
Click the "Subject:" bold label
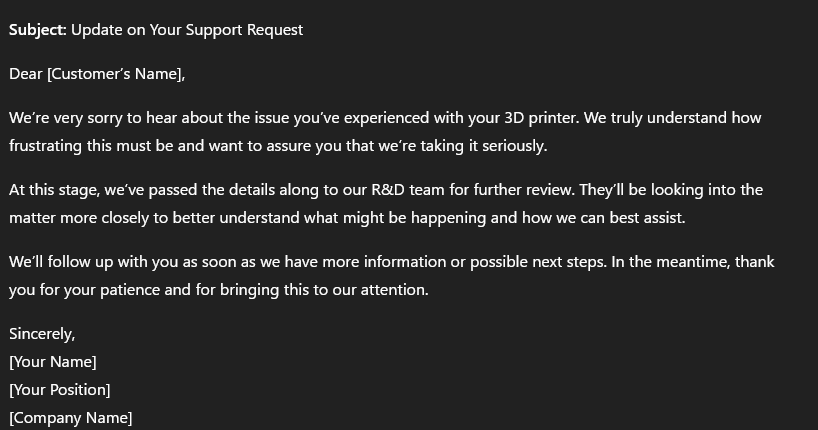tap(38, 29)
